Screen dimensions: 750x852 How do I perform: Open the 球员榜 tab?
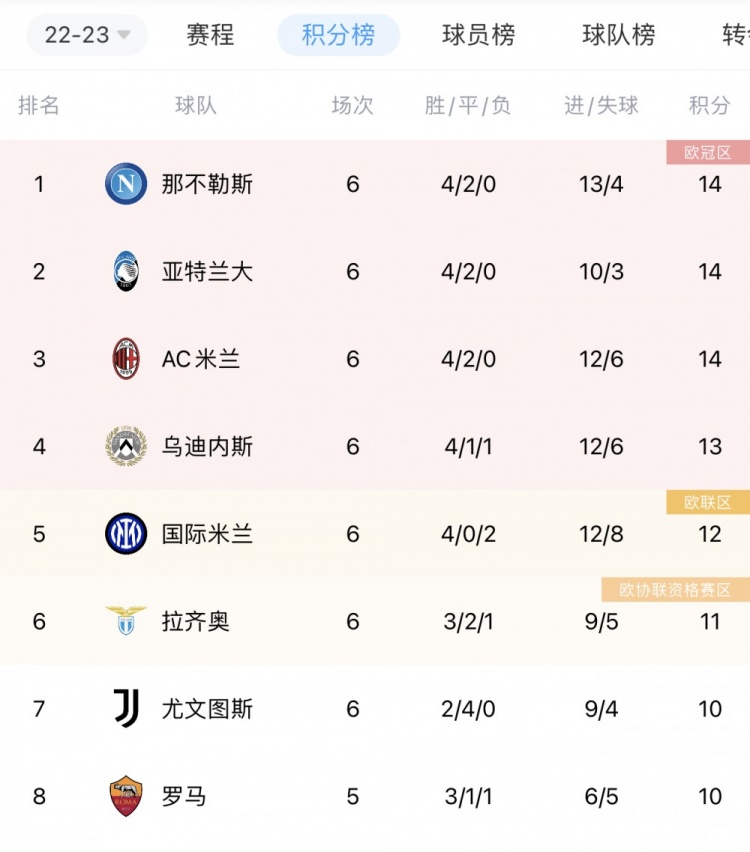tap(478, 35)
